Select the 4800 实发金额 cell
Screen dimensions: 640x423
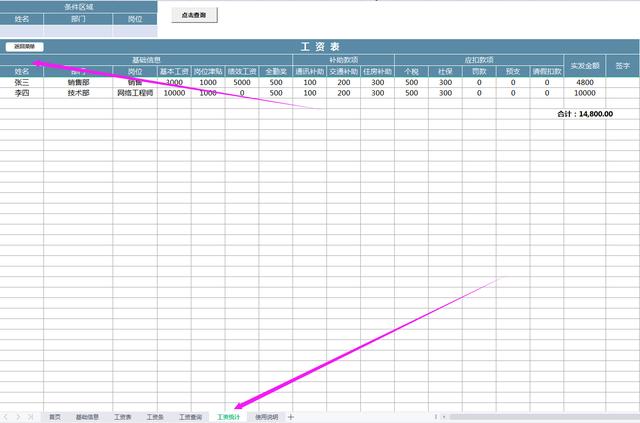point(584,82)
